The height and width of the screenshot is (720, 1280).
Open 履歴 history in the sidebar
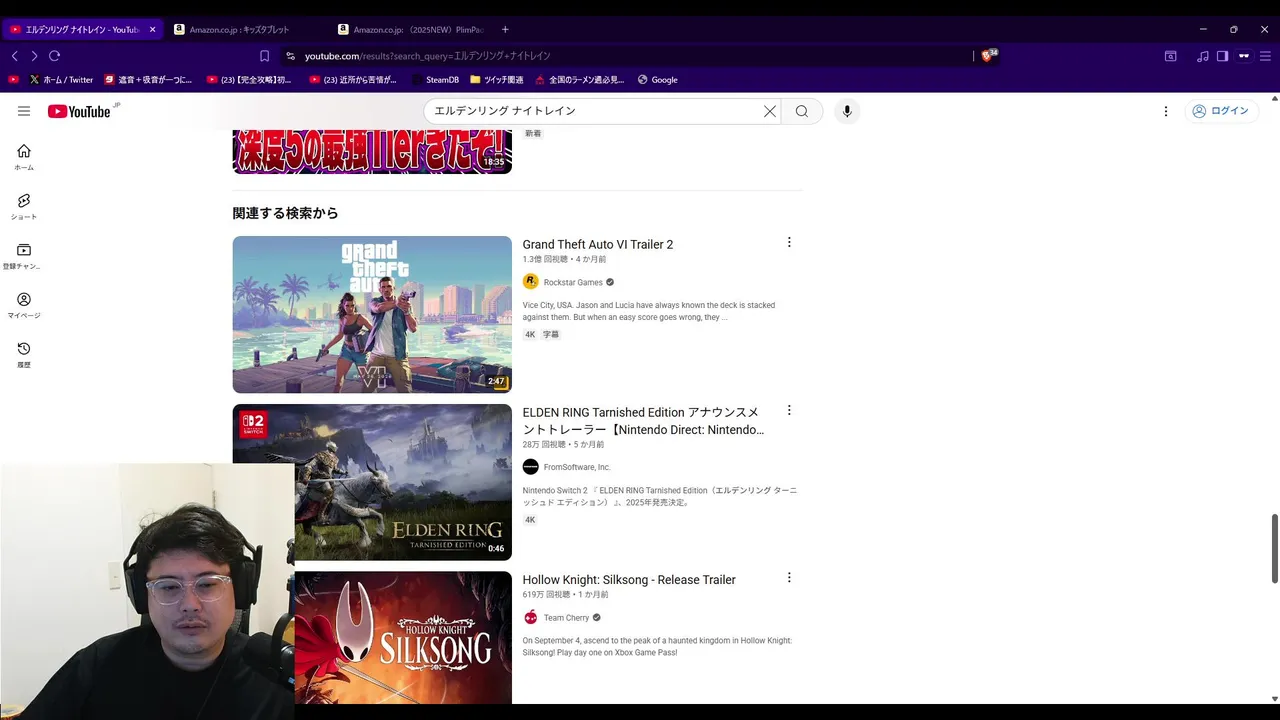tap(24, 355)
